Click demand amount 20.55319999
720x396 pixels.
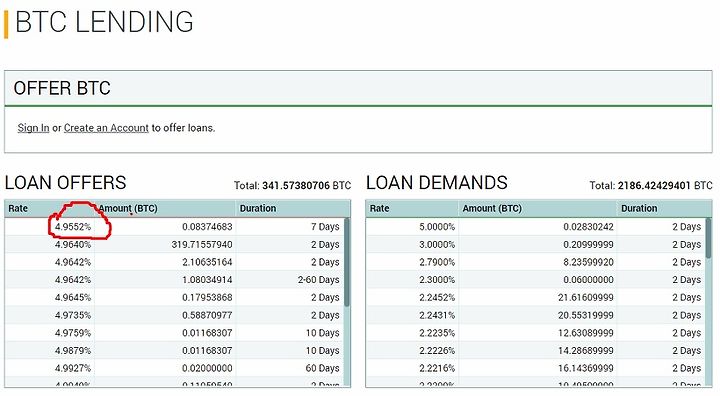(586, 315)
